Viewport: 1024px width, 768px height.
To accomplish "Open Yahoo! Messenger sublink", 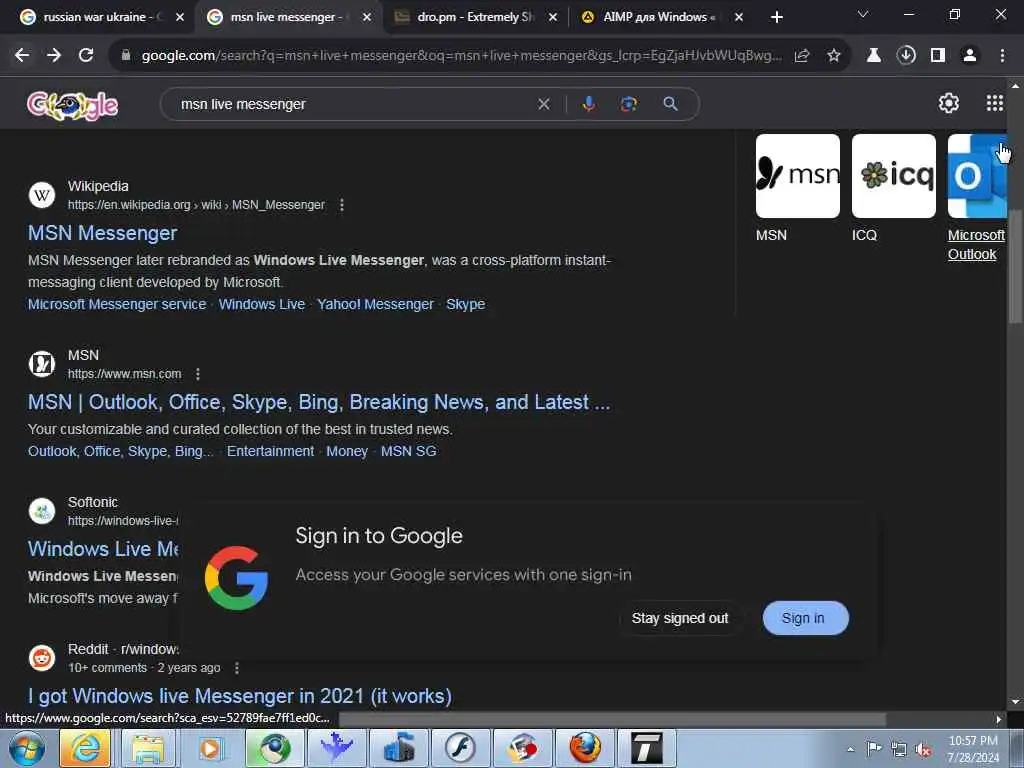I will [375, 304].
